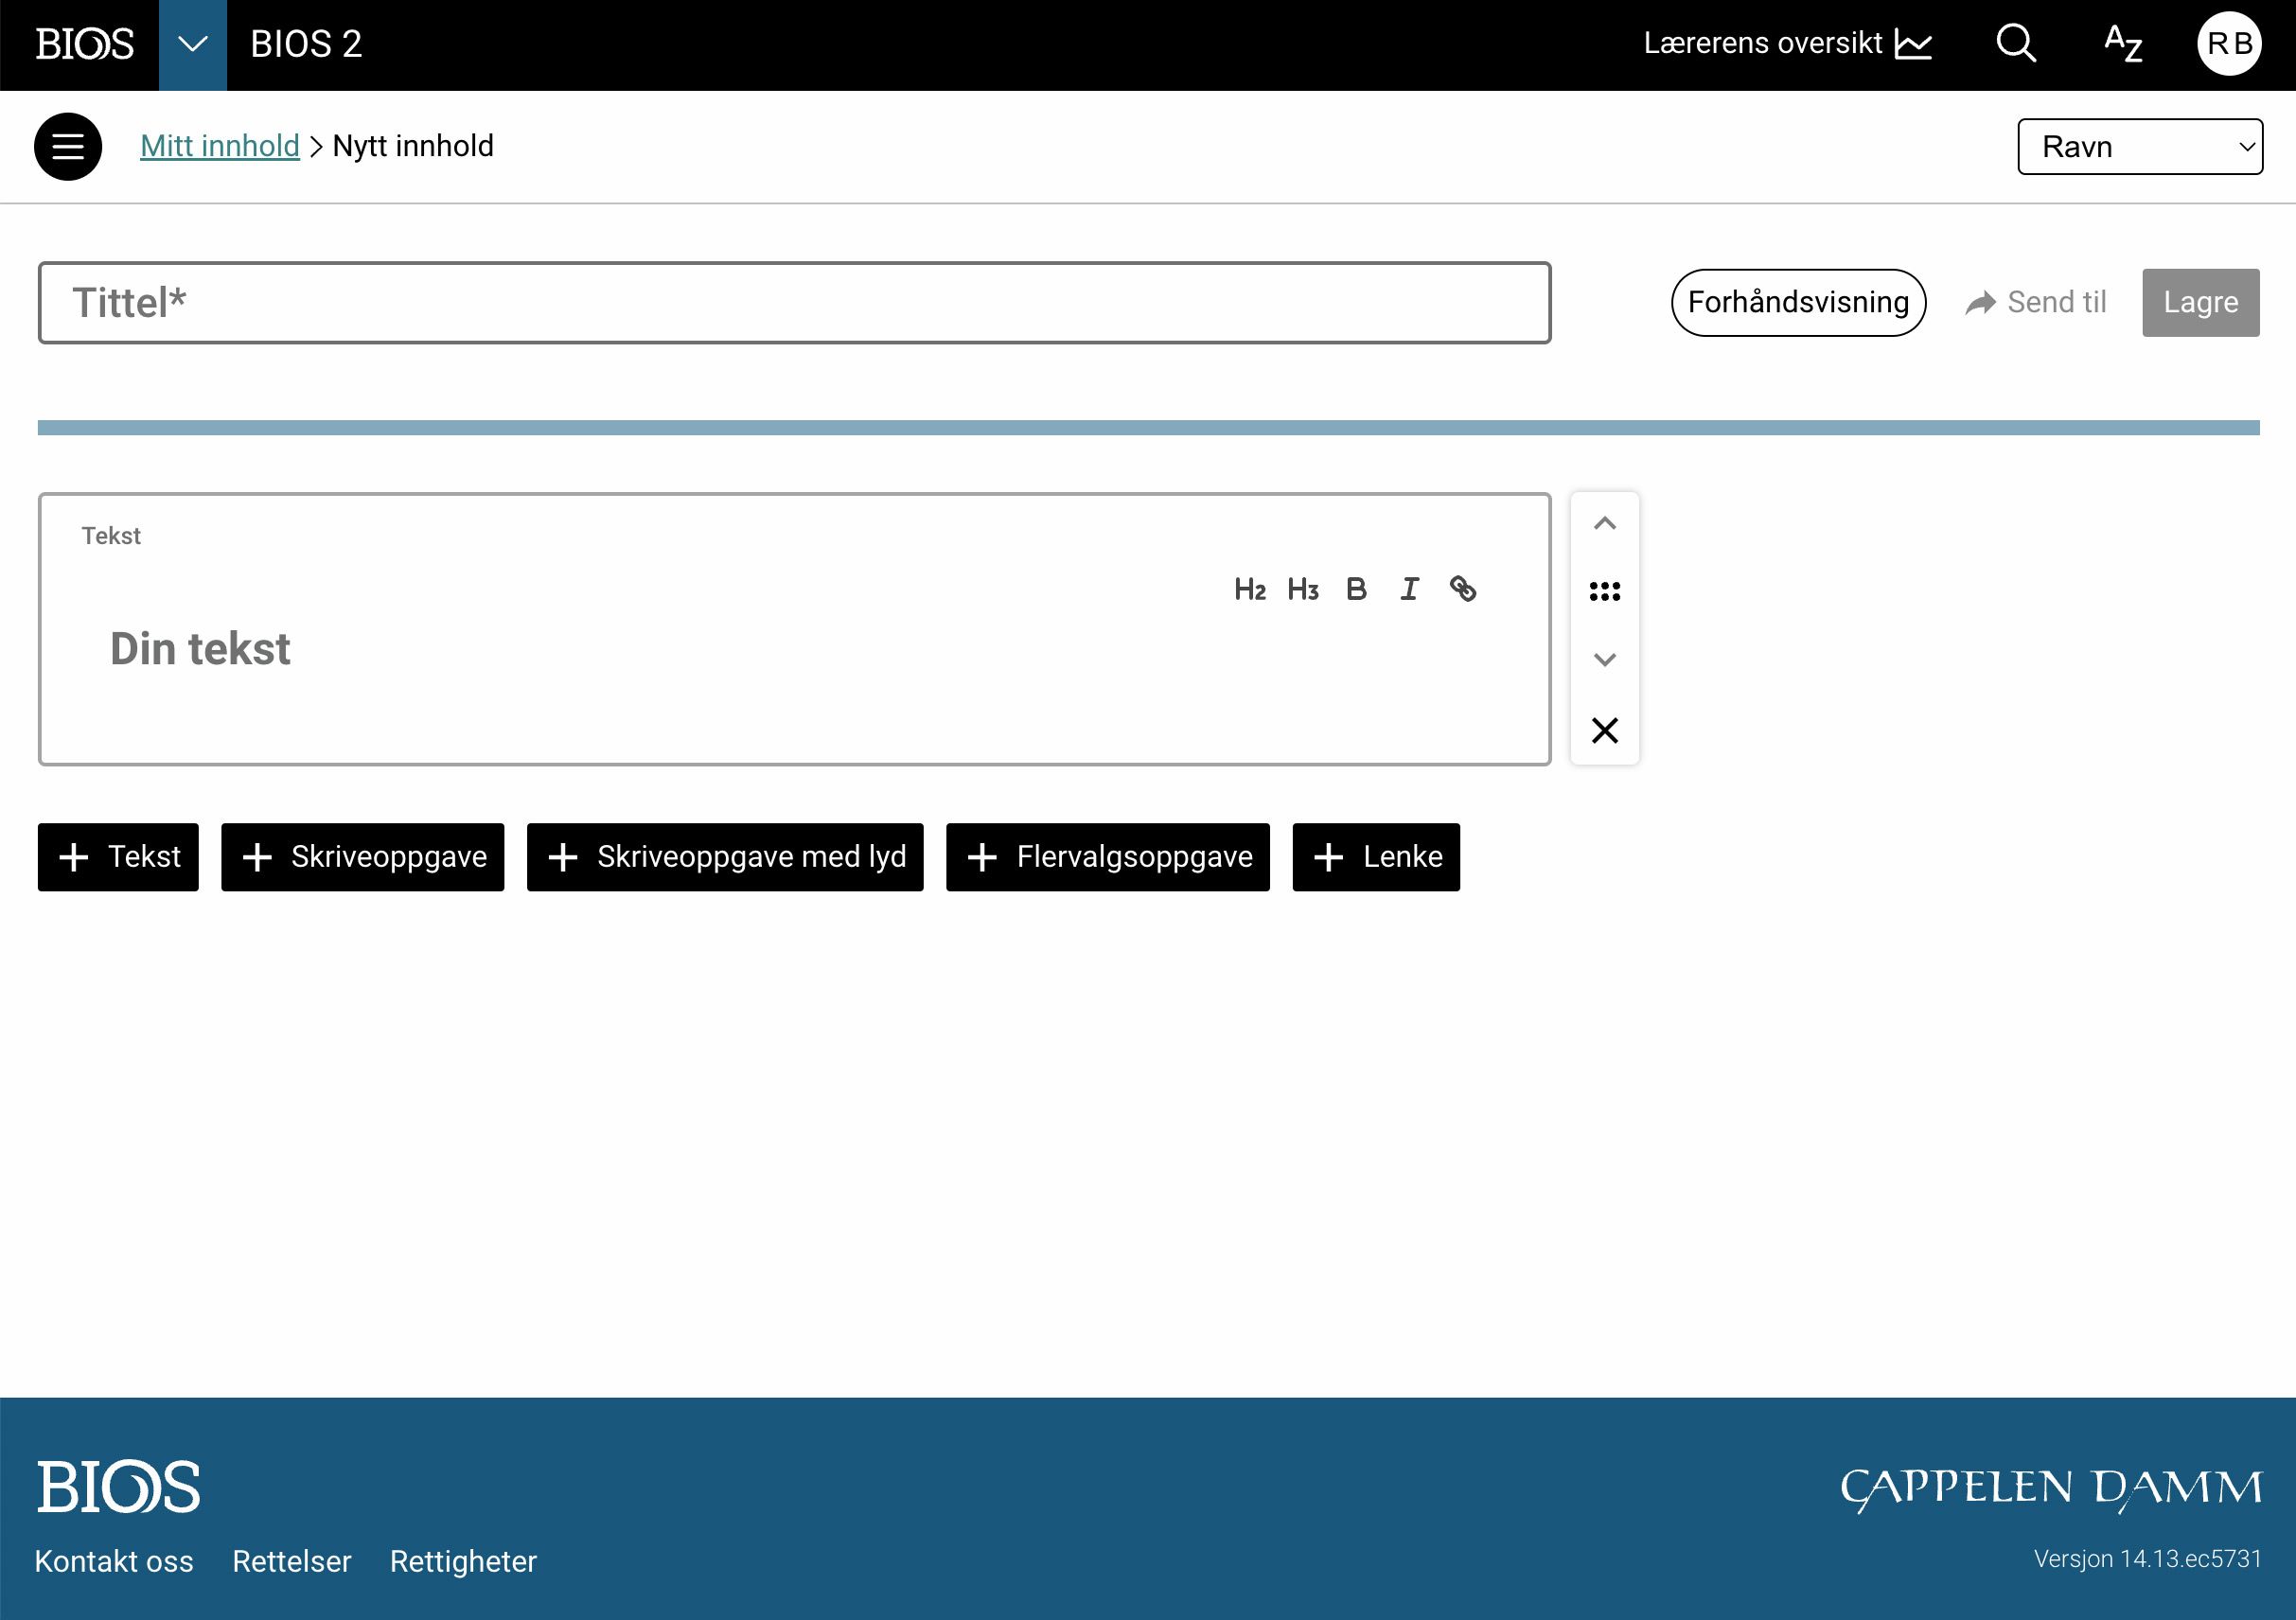The image size is (2296, 1620).
Task: Move text block up with arrow
Action: pos(1604,524)
